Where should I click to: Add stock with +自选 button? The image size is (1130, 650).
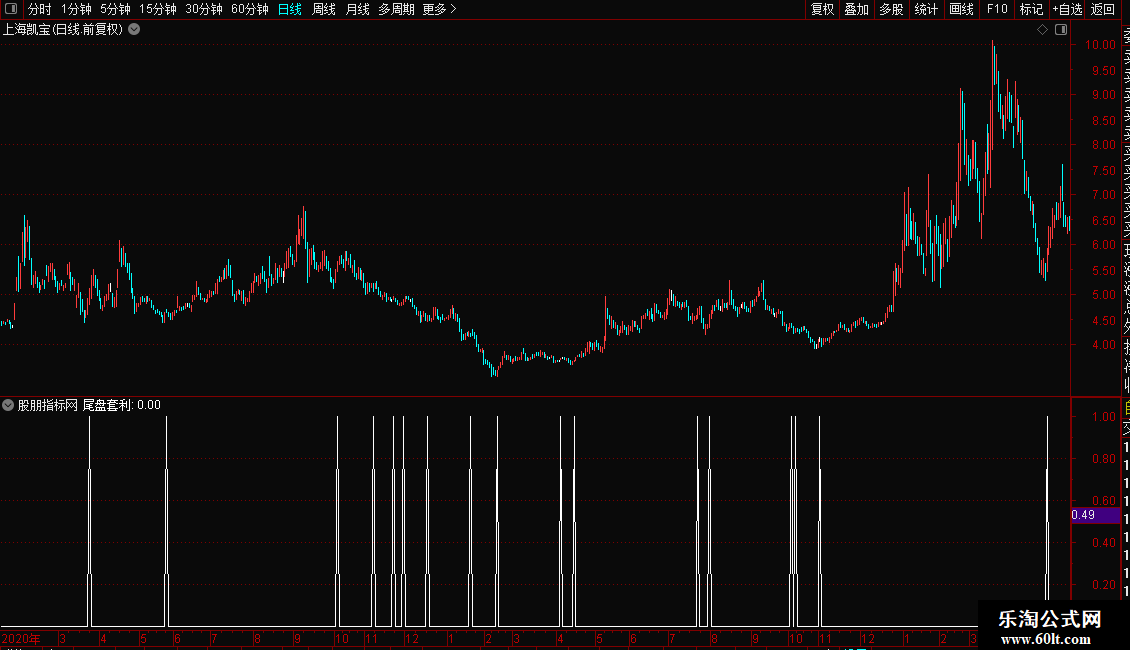point(1067,9)
